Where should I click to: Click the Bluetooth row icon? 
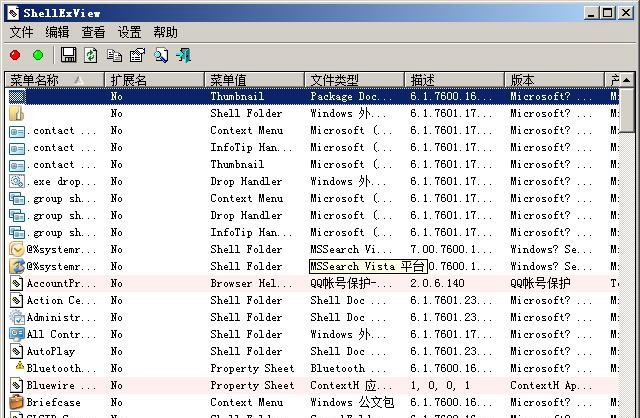(19, 365)
